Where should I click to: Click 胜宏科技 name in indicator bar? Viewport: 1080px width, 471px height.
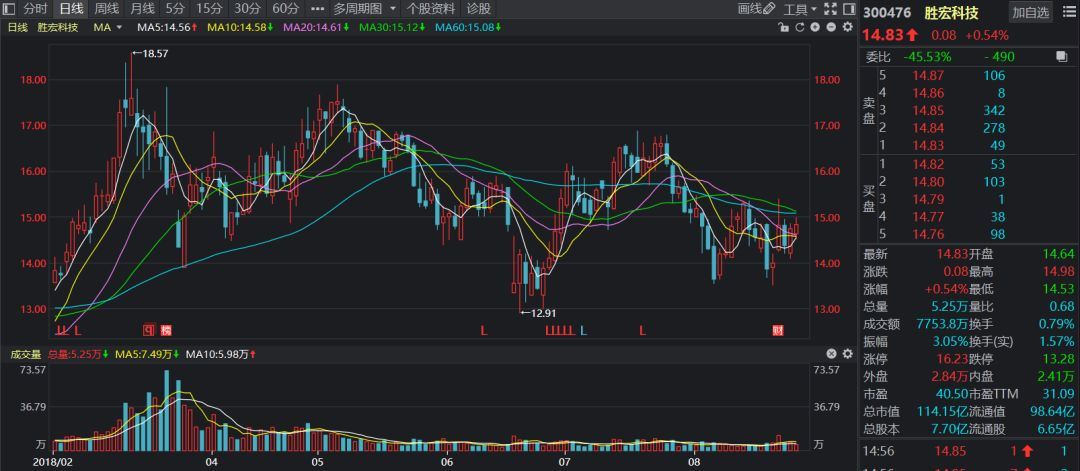57,28
